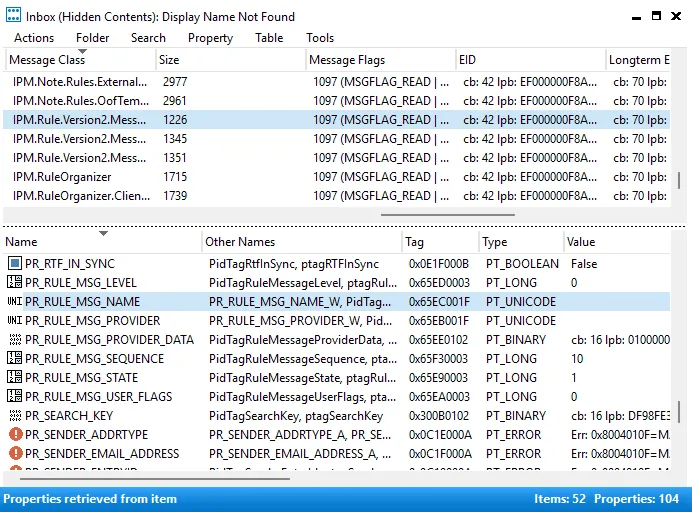Viewport: 692px width, 512px height.
Task: Click the MFCMAPI window icon in the title bar
Action: [x=13, y=15]
